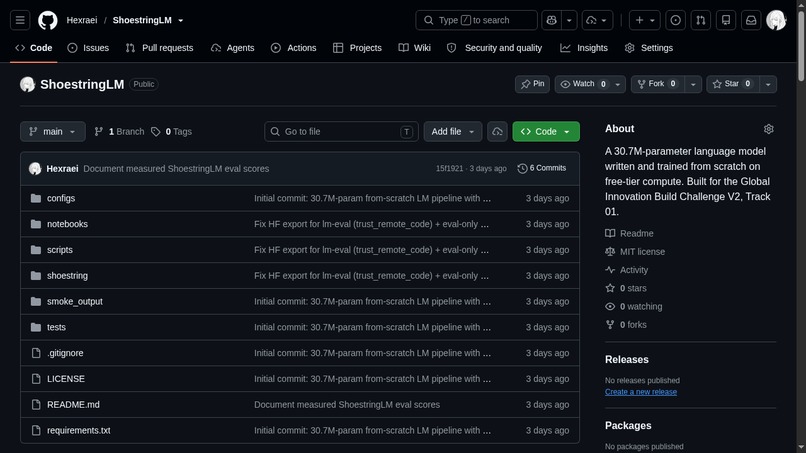806x453 pixels.
Task: Open the MIT license link
Action: click(x=635, y=251)
